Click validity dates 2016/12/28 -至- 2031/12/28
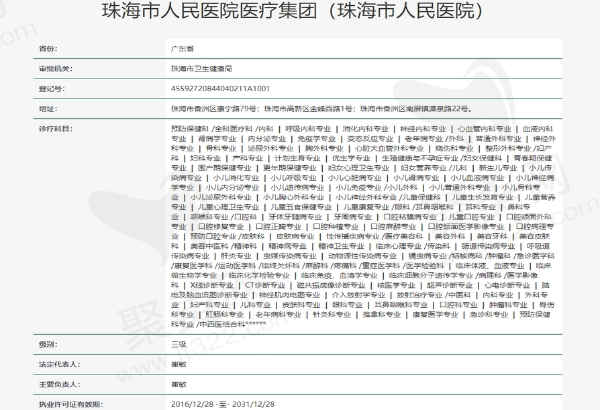Screen dimensions: 600x410 [223, 404]
